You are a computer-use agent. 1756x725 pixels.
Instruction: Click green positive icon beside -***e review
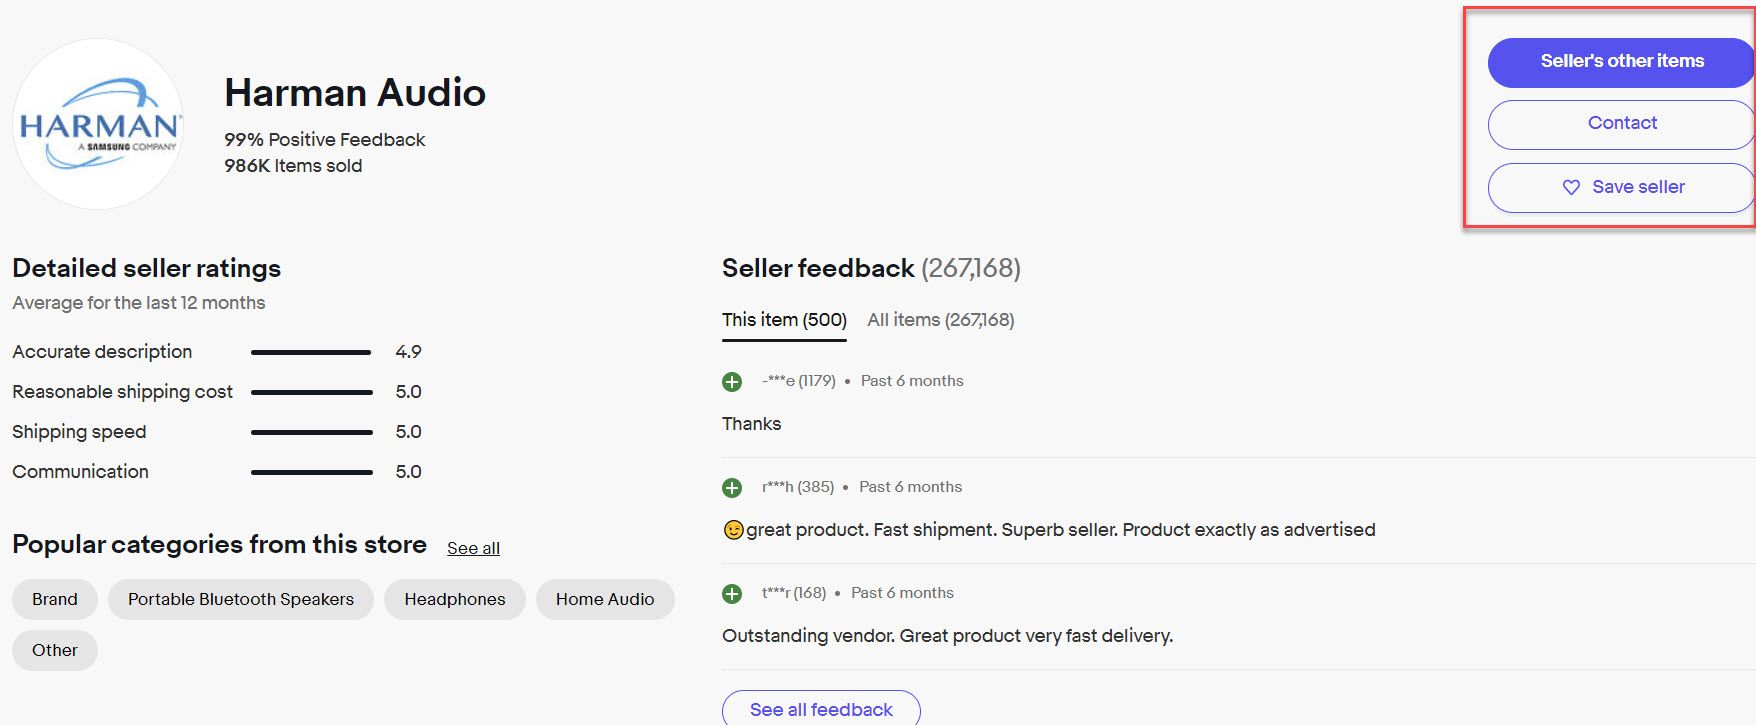coord(732,381)
